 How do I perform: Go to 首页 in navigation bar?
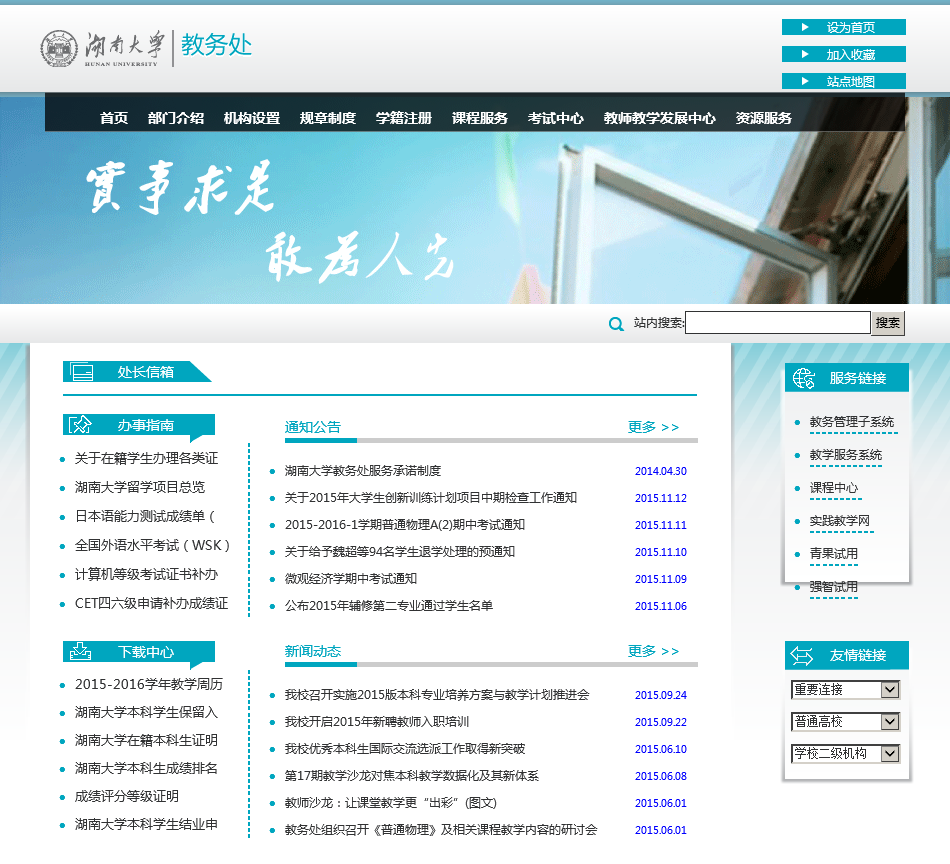114,118
